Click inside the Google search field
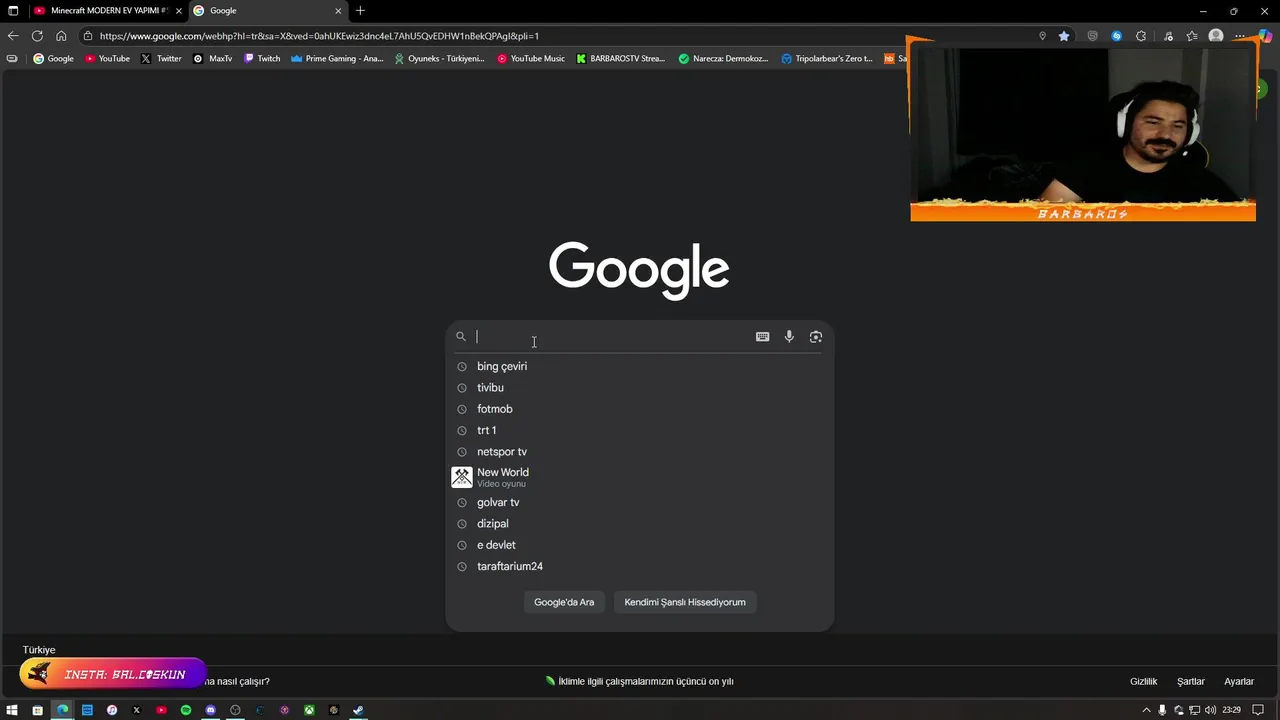Image resolution: width=1280 pixels, height=720 pixels. coord(612,337)
